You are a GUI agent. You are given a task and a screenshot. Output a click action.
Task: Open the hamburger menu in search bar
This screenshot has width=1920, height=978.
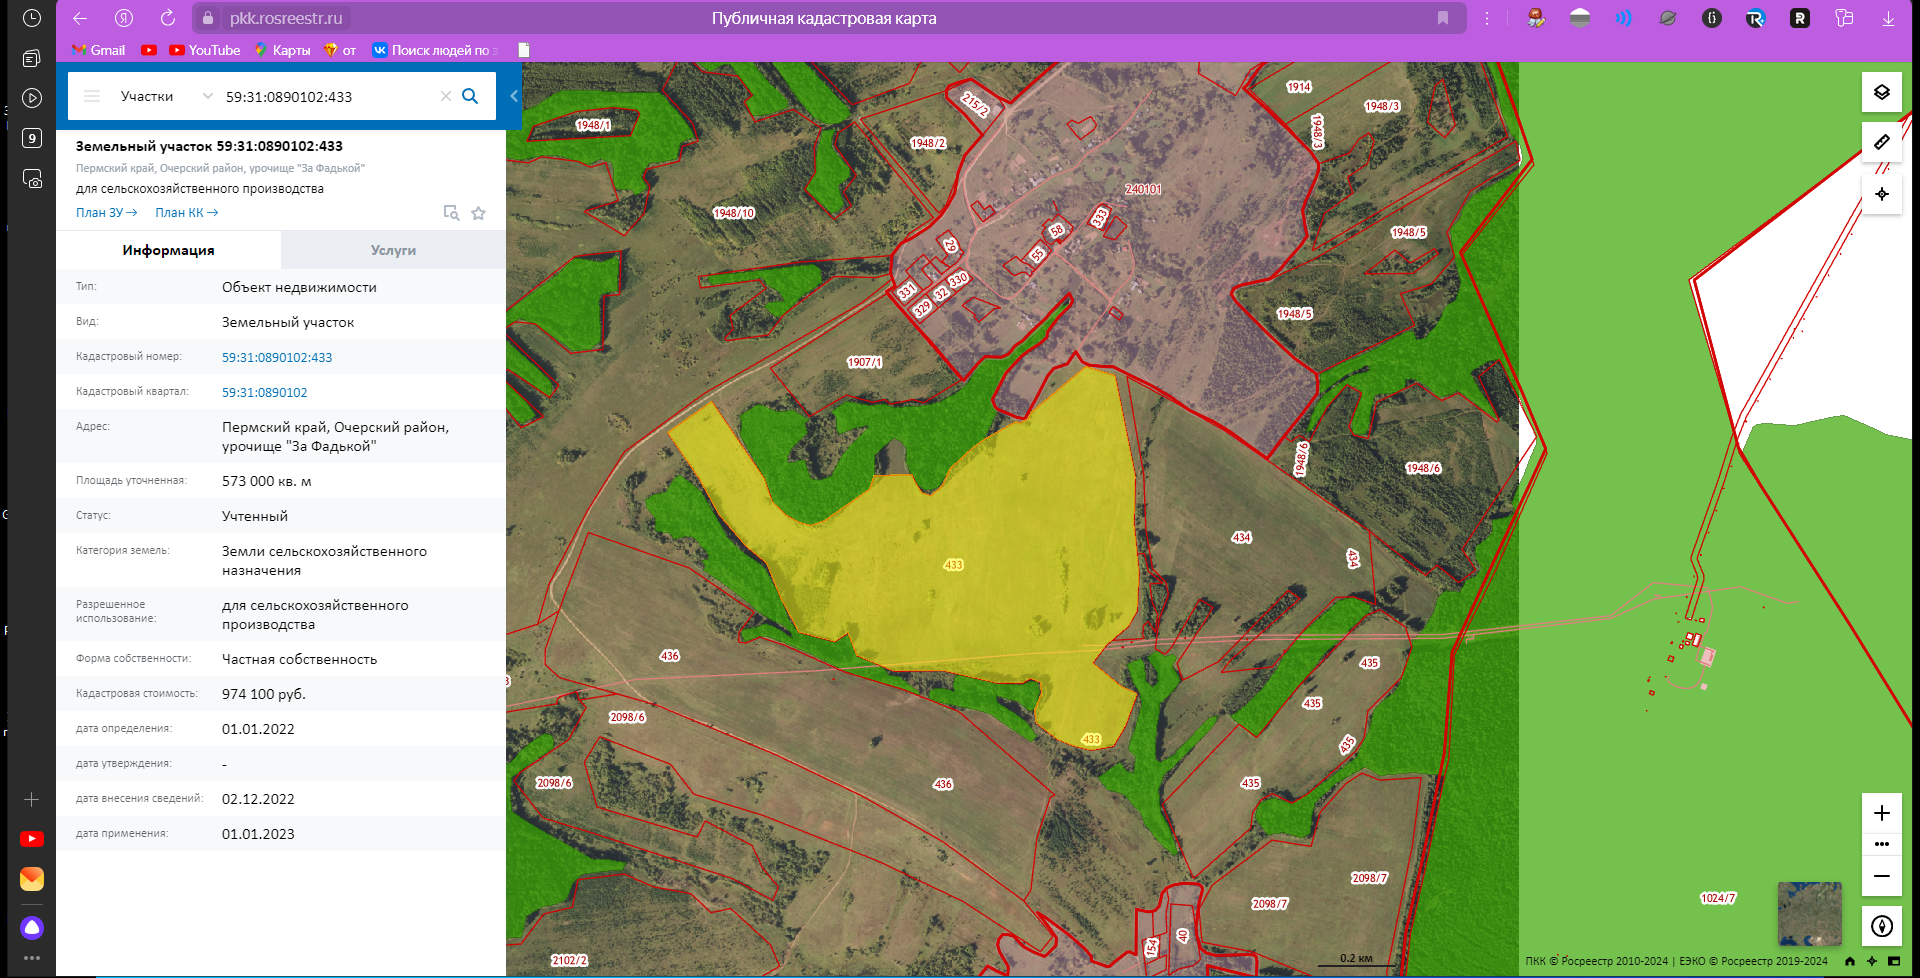pos(92,96)
